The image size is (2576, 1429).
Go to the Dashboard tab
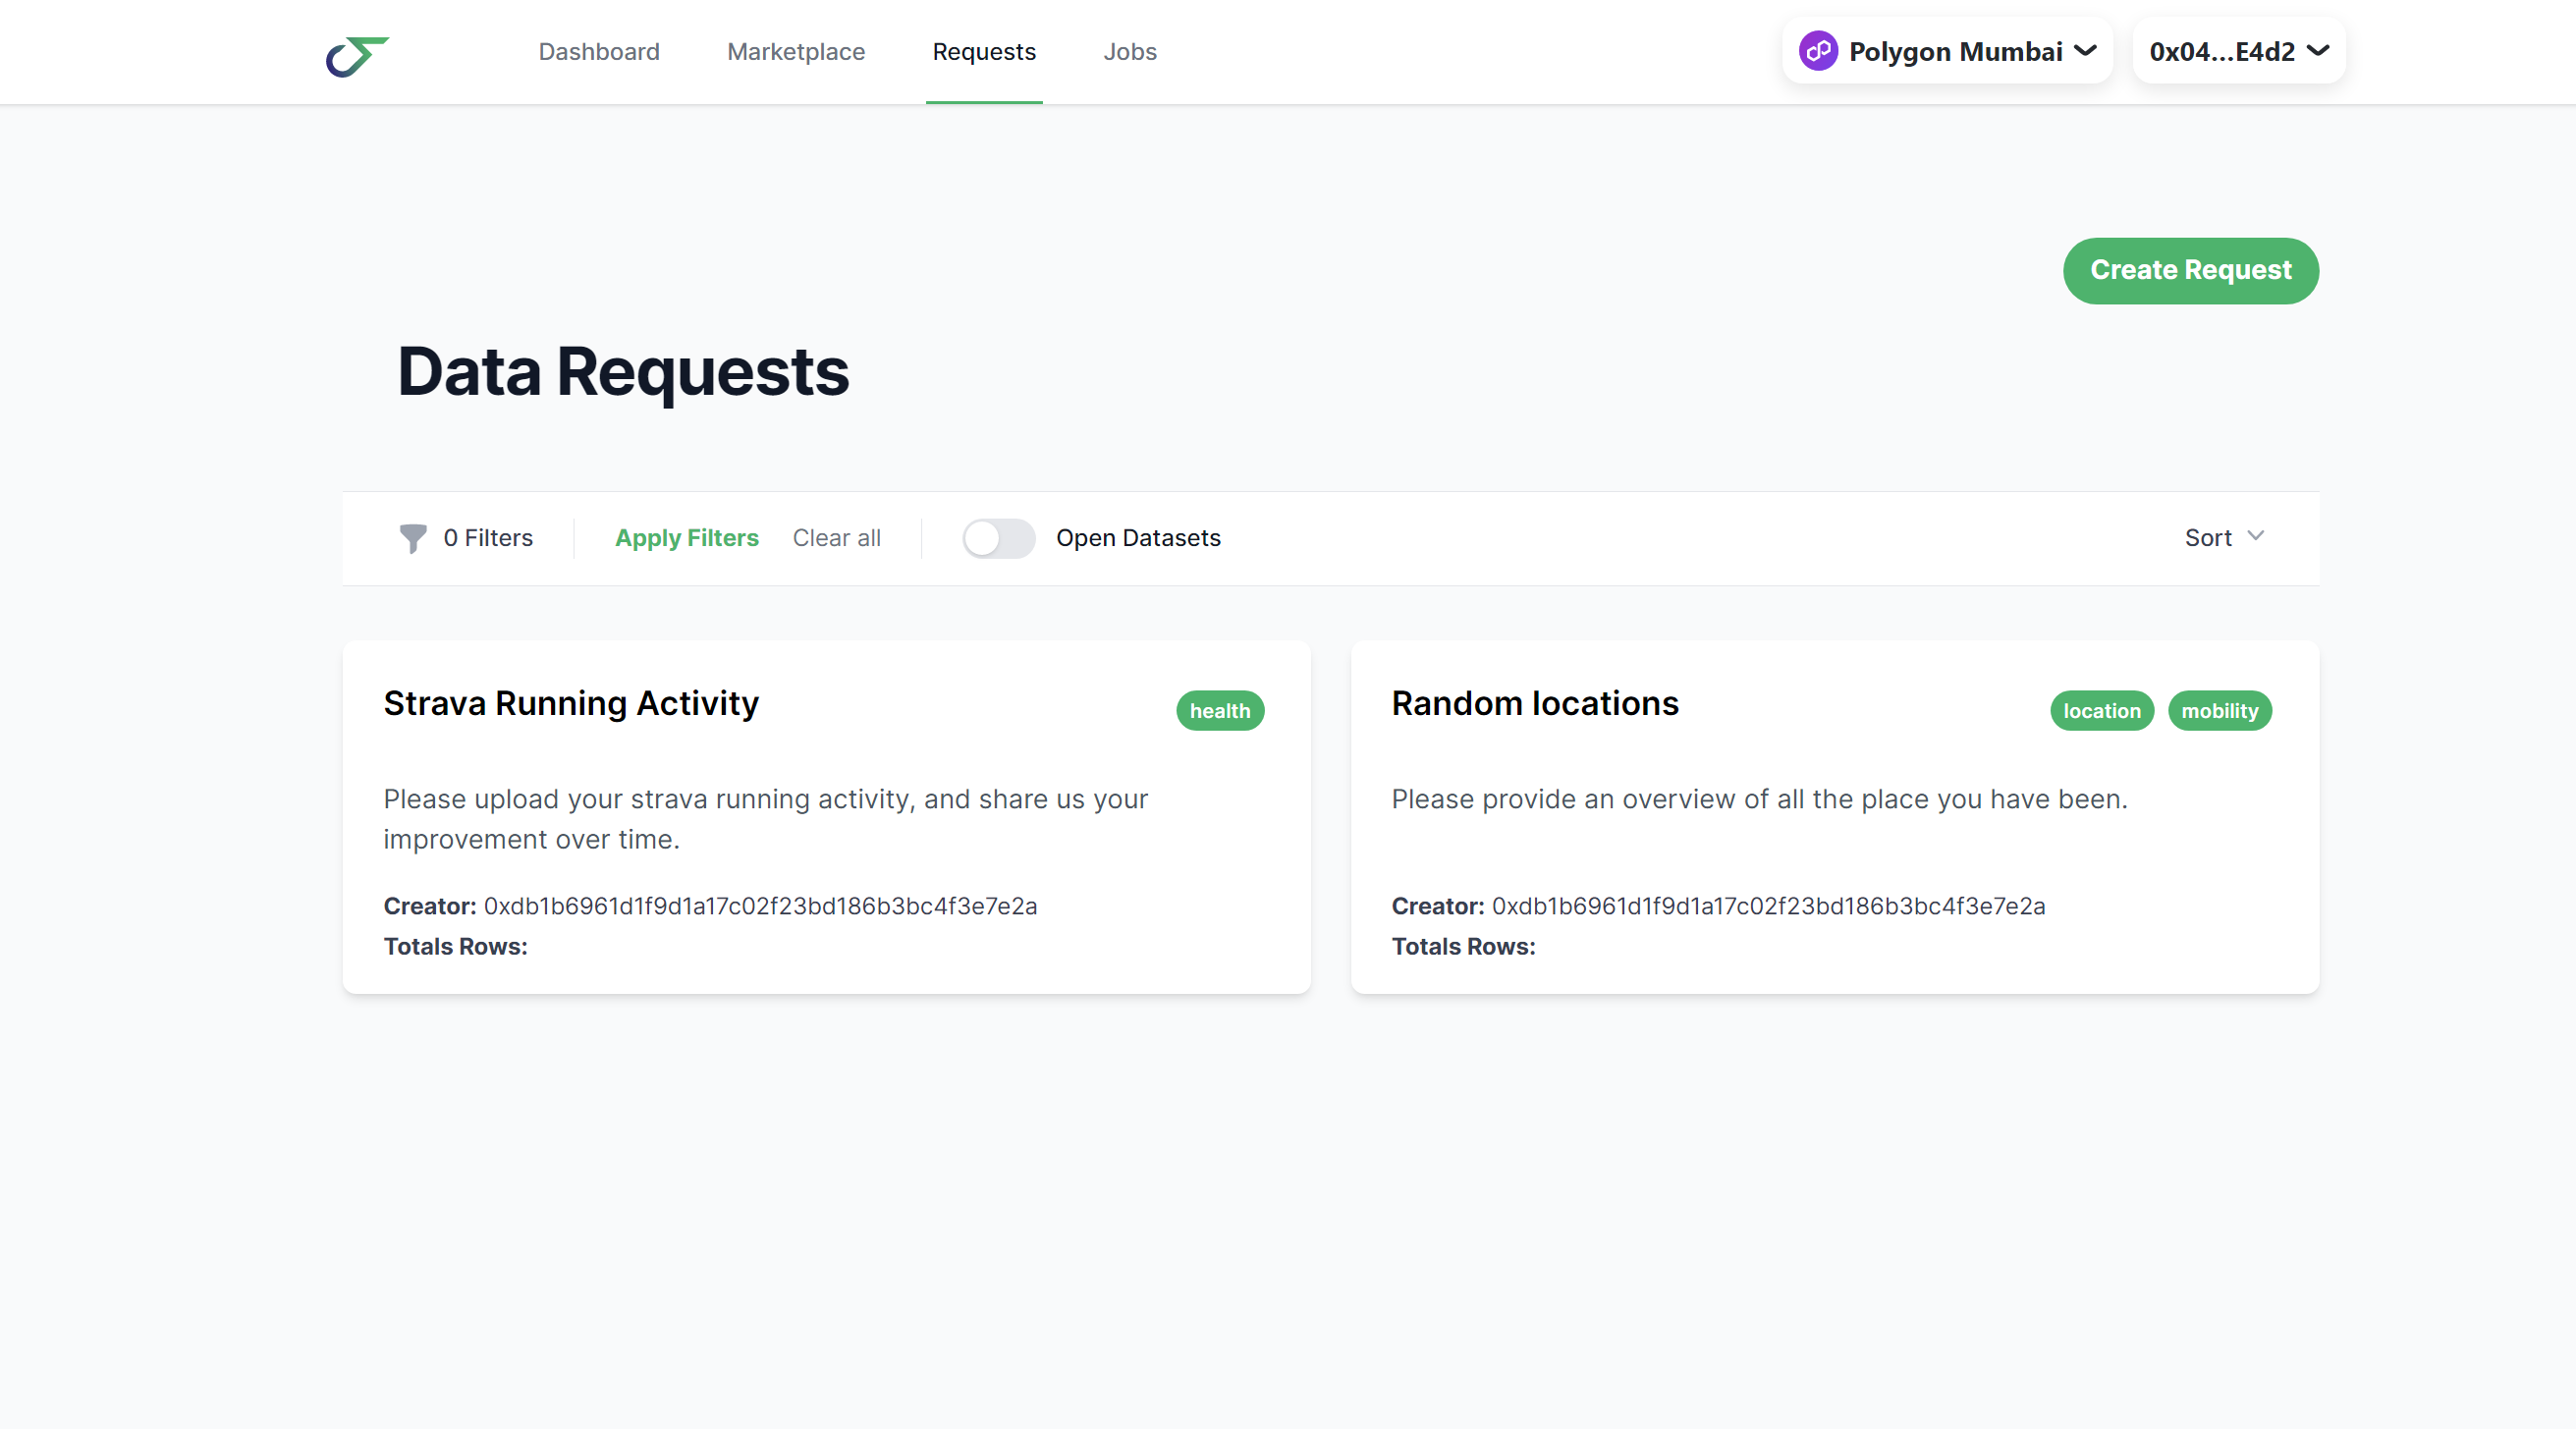(599, 52)
